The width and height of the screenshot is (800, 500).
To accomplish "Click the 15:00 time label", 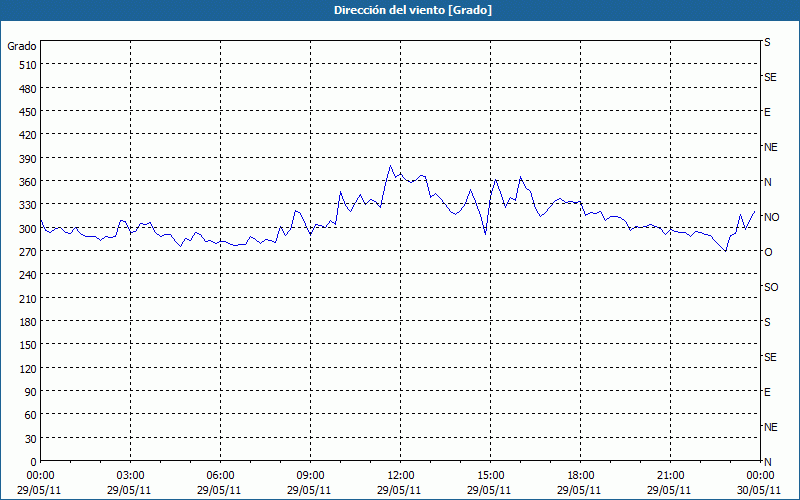I will pos(490,476).
